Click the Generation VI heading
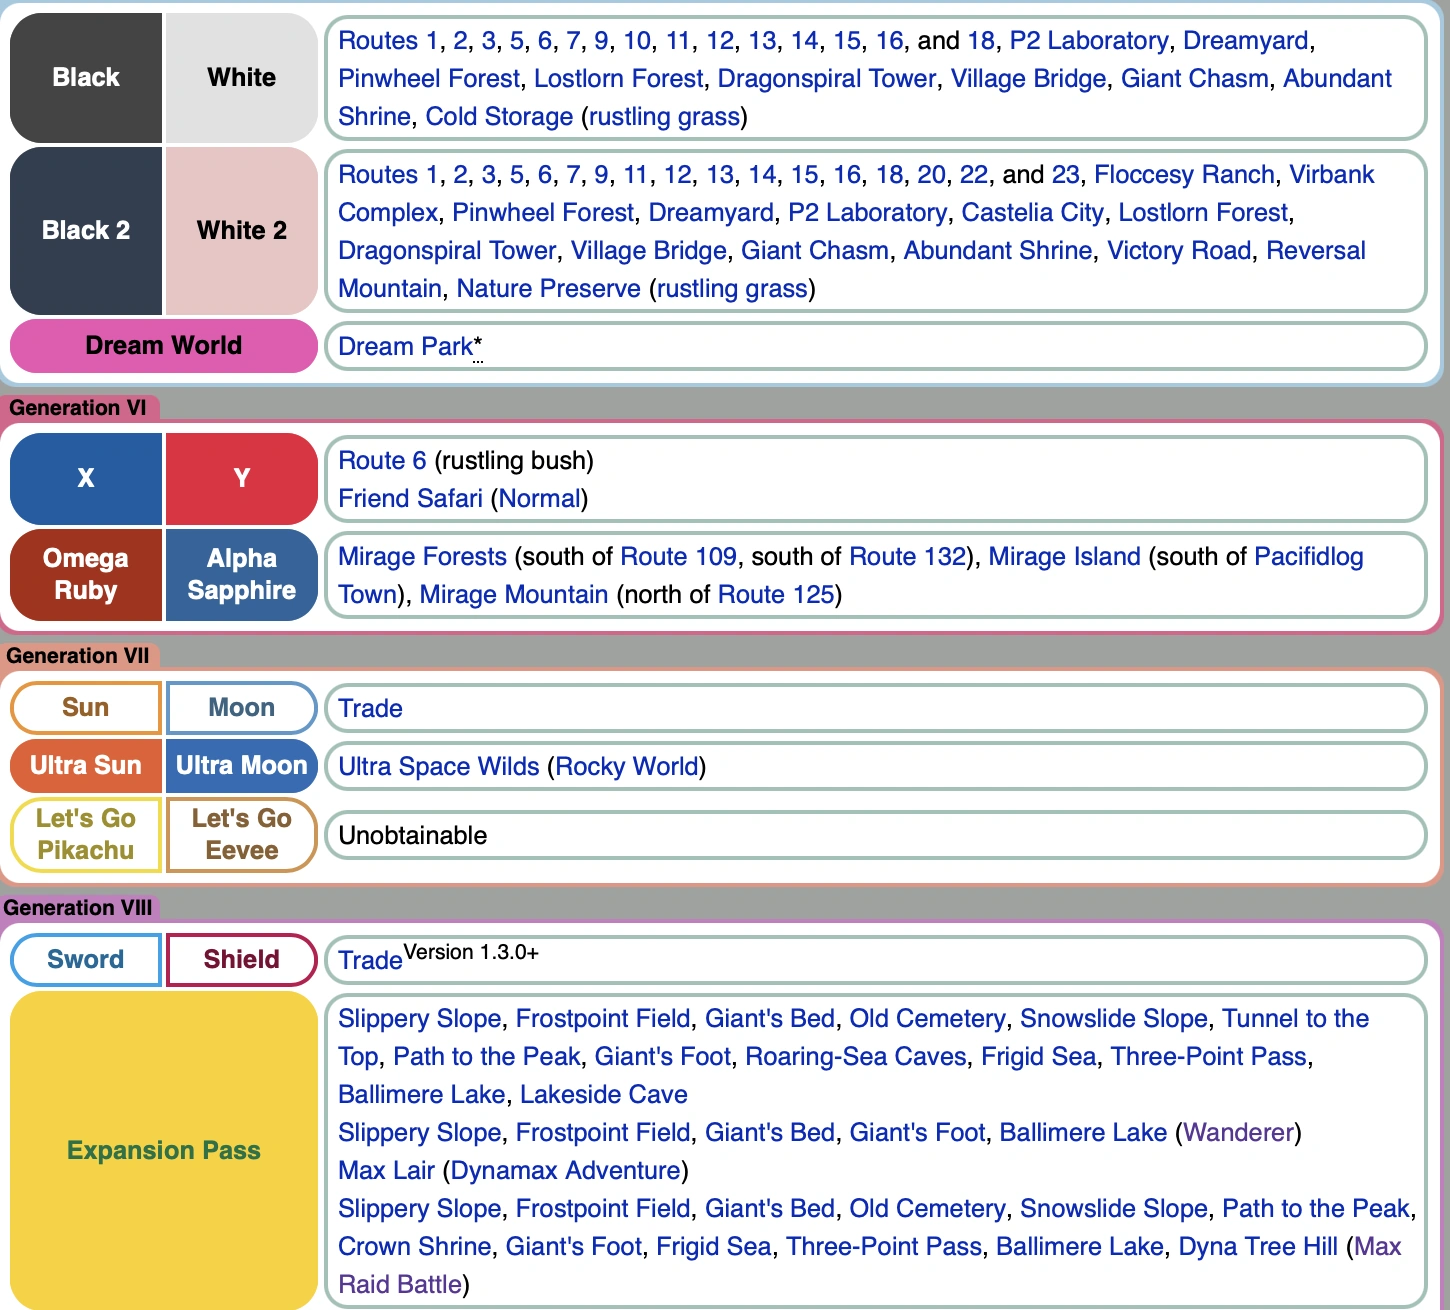The width and height of the screenshot is (1450, 1310). click(x=78, y=408)
